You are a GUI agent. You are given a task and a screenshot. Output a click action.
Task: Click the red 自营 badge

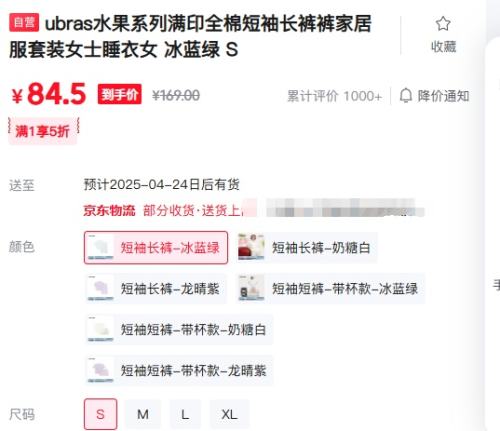click(x=24, y=22)
